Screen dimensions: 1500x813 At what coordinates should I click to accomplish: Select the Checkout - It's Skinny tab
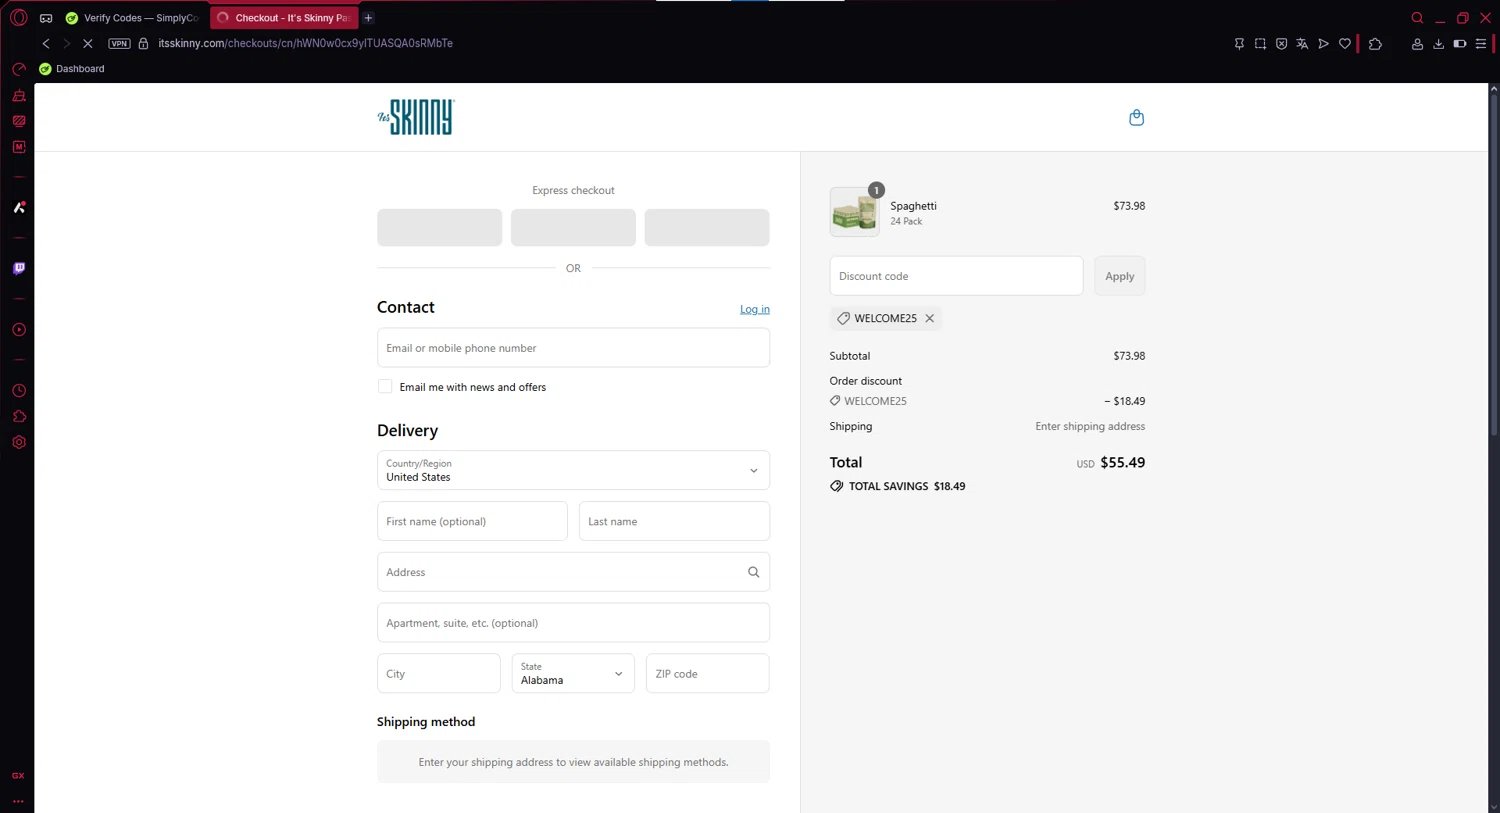click(x=284, y=18)
